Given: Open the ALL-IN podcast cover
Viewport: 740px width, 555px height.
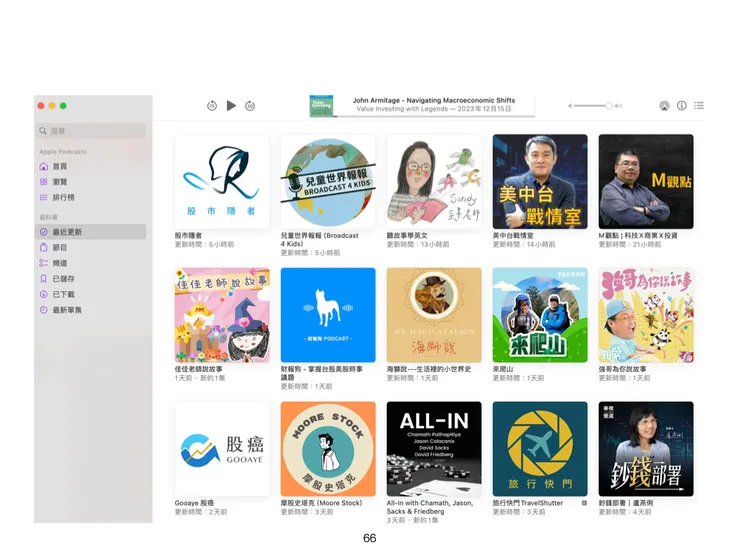Looking at the screenshot, I should [434, 449].
